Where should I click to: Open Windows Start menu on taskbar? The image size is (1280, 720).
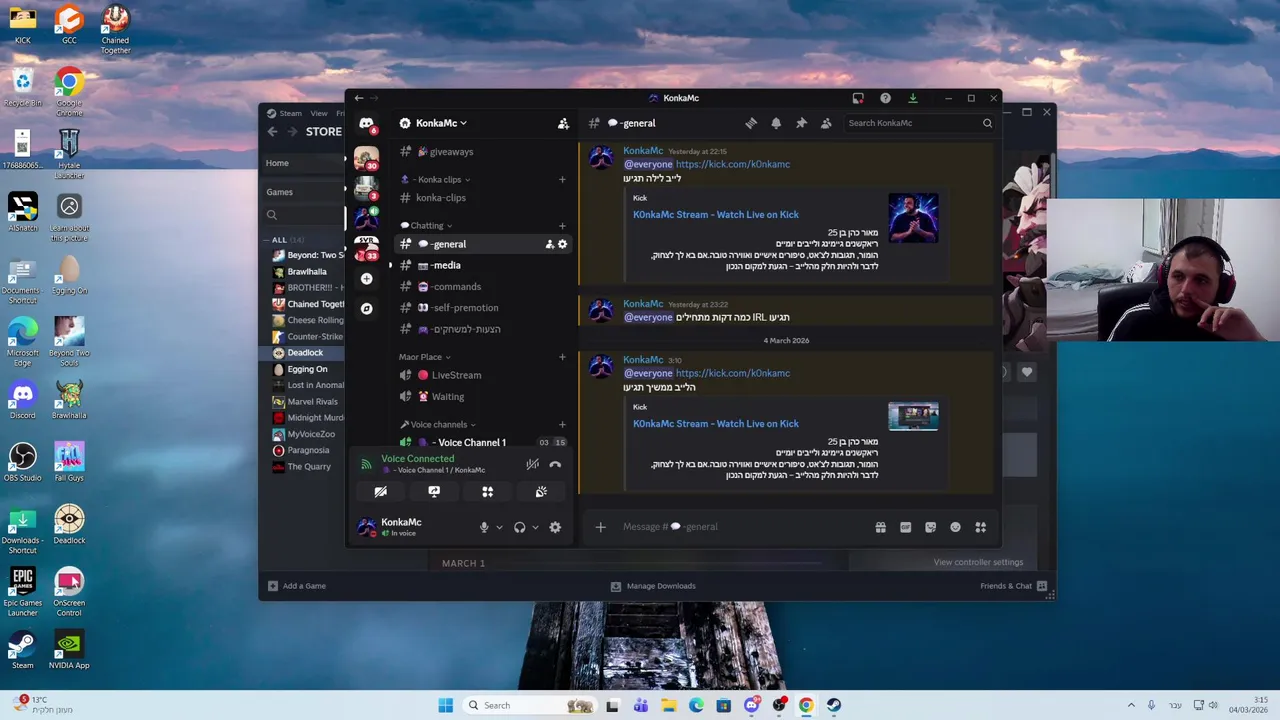(446, 705)
